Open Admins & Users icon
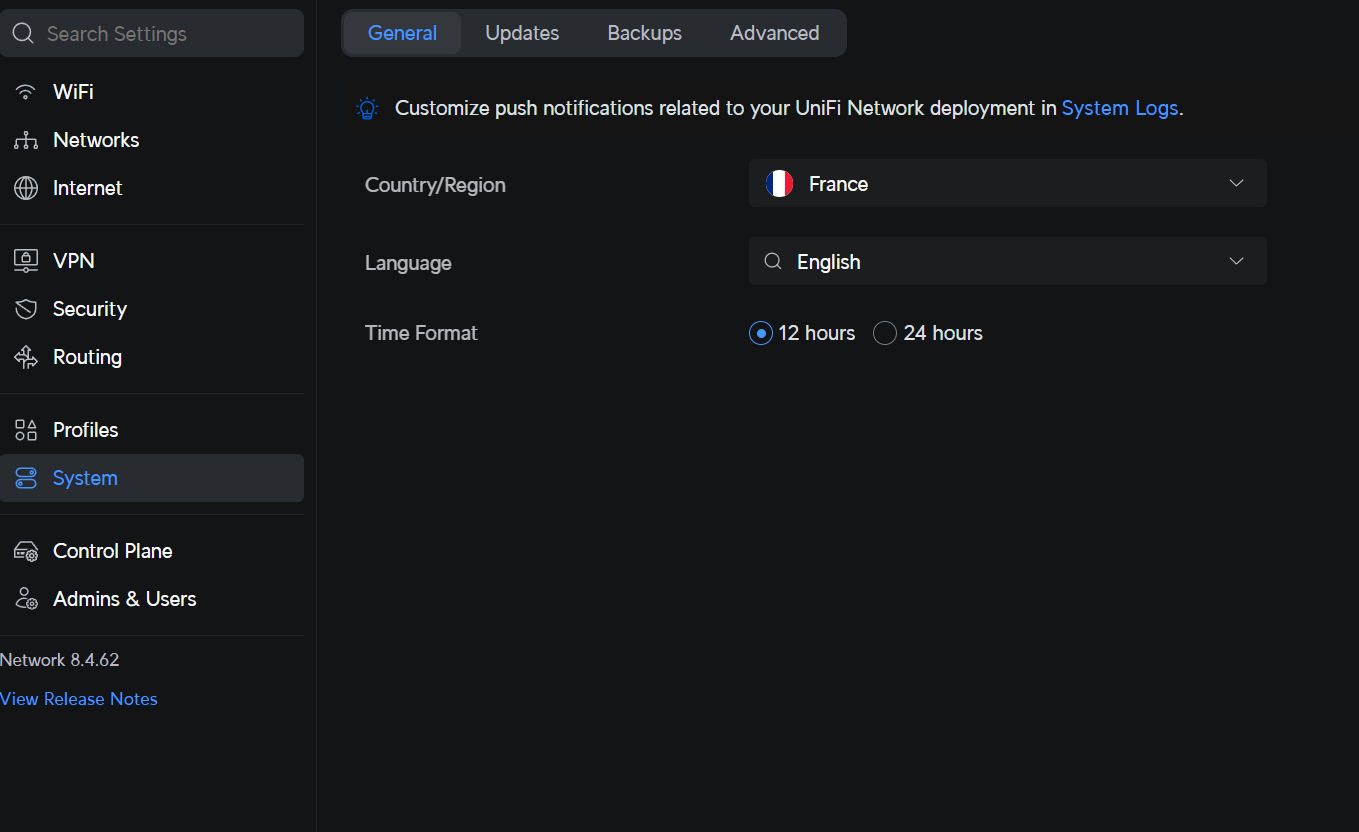The width and height of the screenshot is (1359, 832). click(x=26, y=599)
